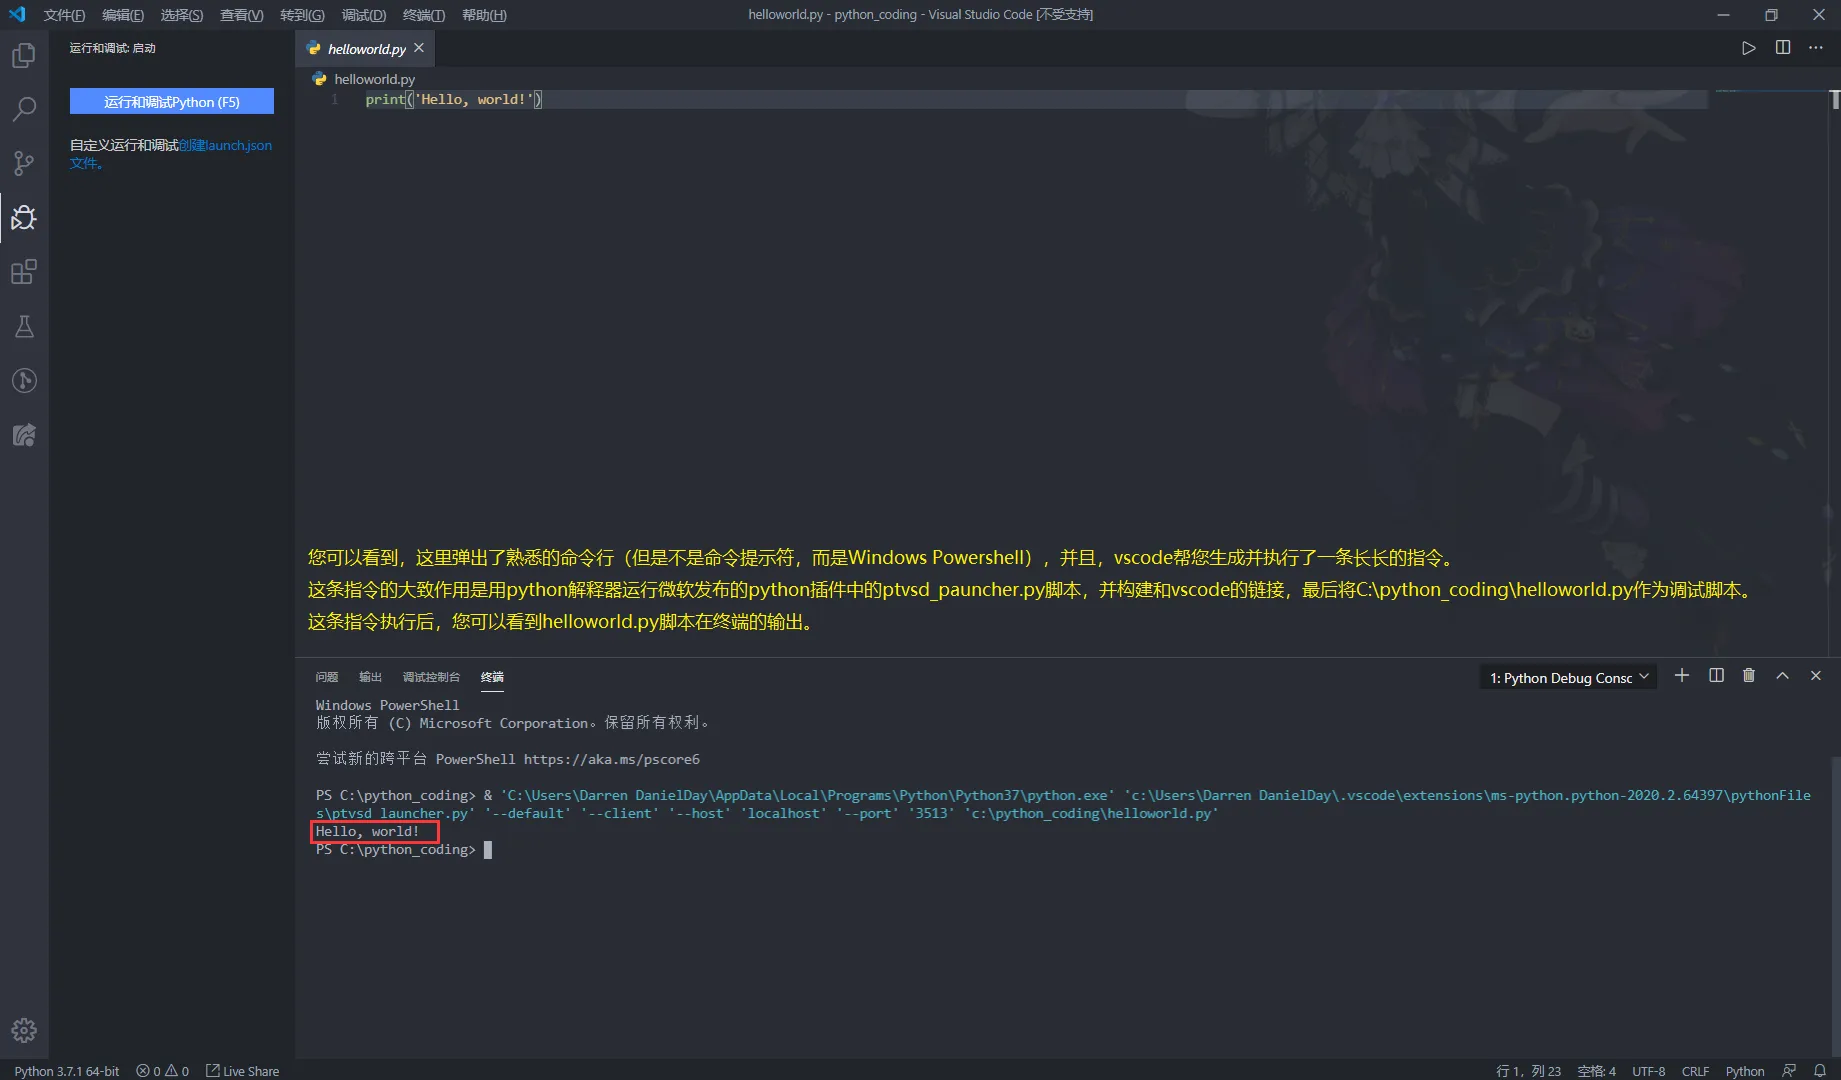Image resolution: width=1841 pixels, height=1080 pixels.
Task: Open the 帮助(H) menu
Action: (x=484, y=15)
